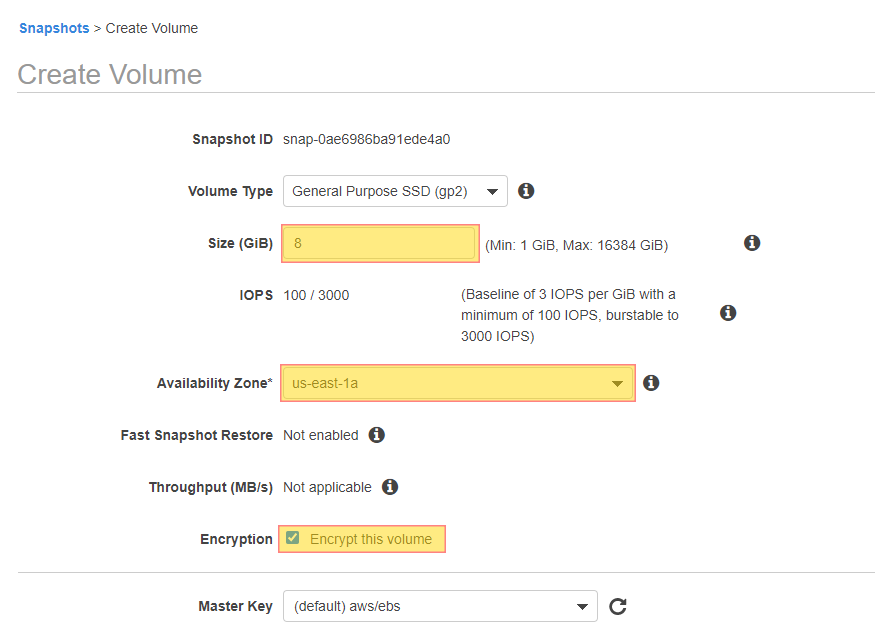Toggle the Encrypt this volume checkbox
This screenshot has height=636, width=875.
click(x=292, y=538)
